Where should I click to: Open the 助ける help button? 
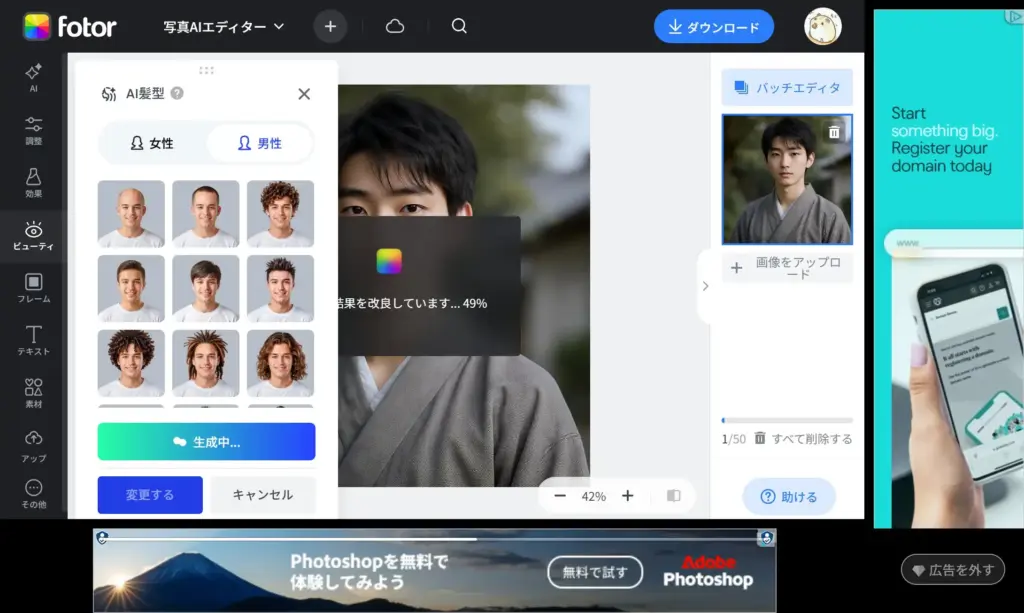tap(789, 497)
